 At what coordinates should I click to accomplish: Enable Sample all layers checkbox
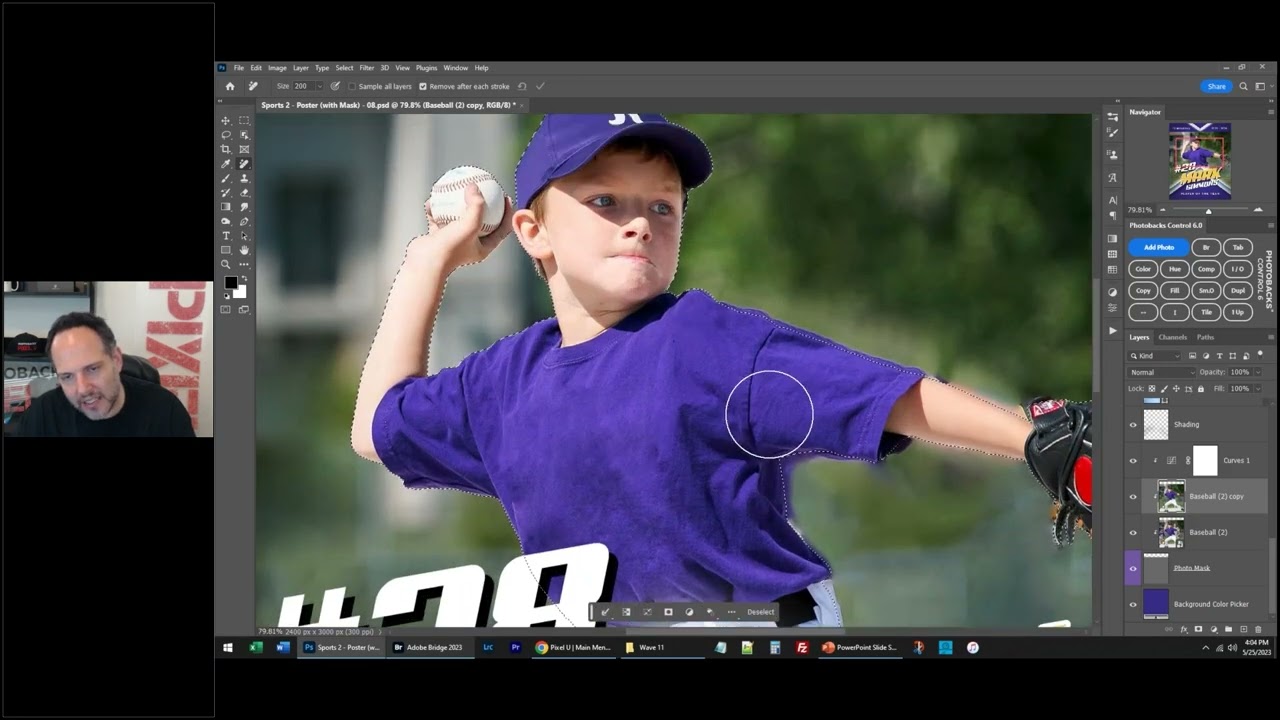point(351,86)
